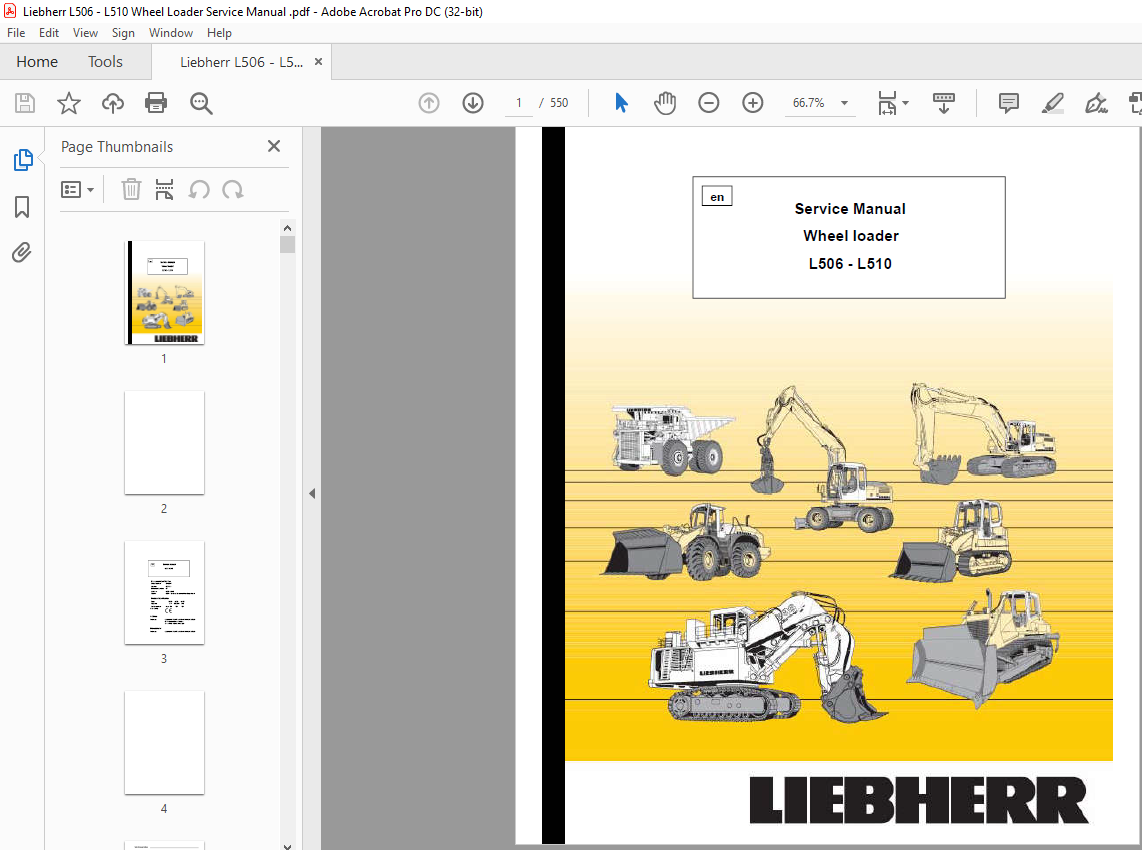Print the document

coord(156,103)
